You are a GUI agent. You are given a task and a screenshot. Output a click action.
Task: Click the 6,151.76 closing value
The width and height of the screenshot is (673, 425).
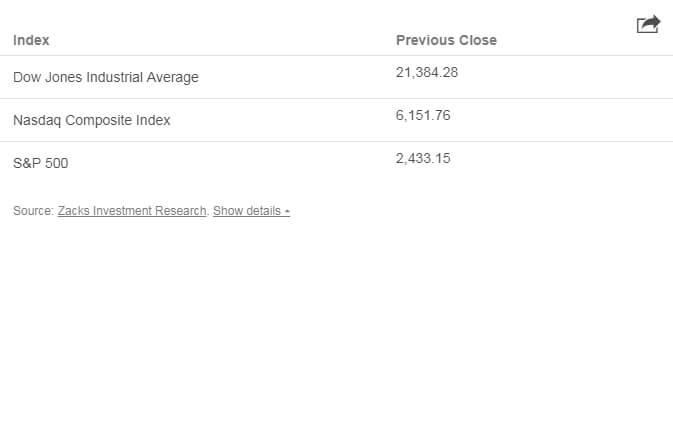[x=423, y=115]
